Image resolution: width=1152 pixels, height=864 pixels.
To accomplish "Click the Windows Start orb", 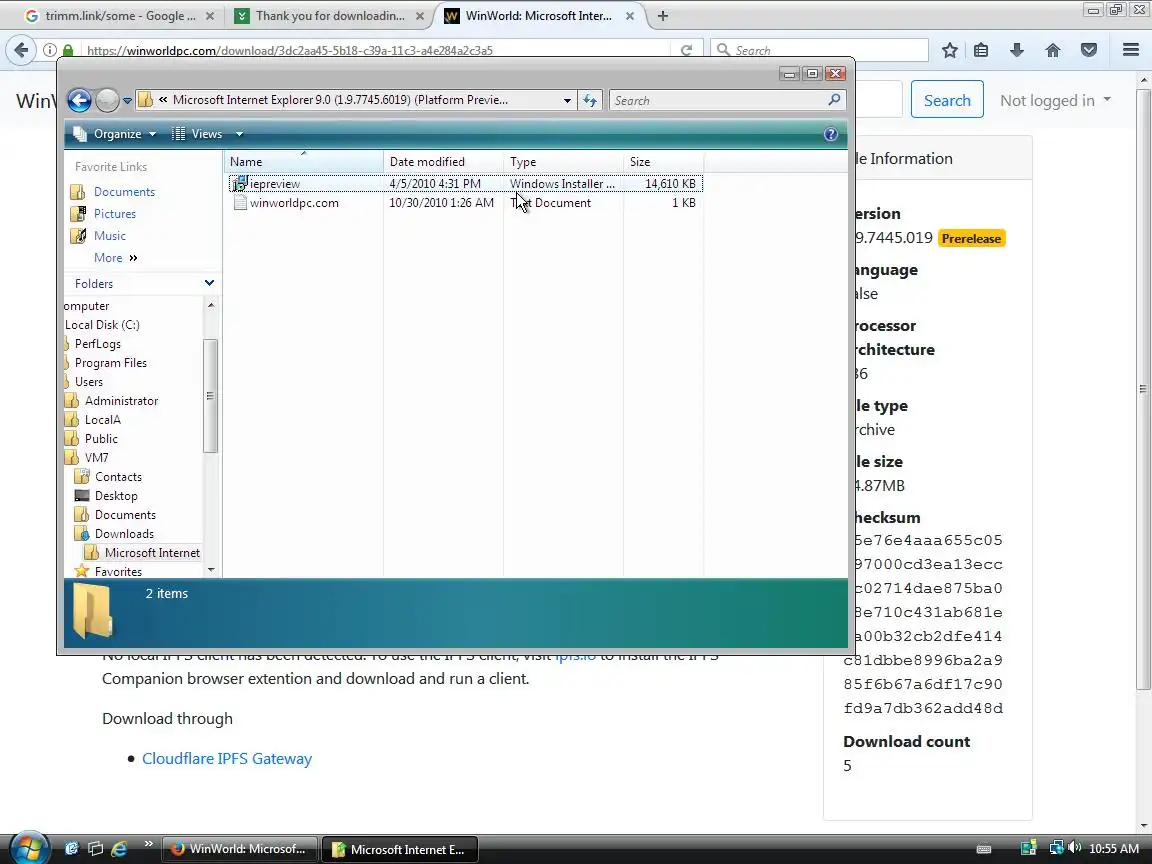I will (x=28, y=849).
